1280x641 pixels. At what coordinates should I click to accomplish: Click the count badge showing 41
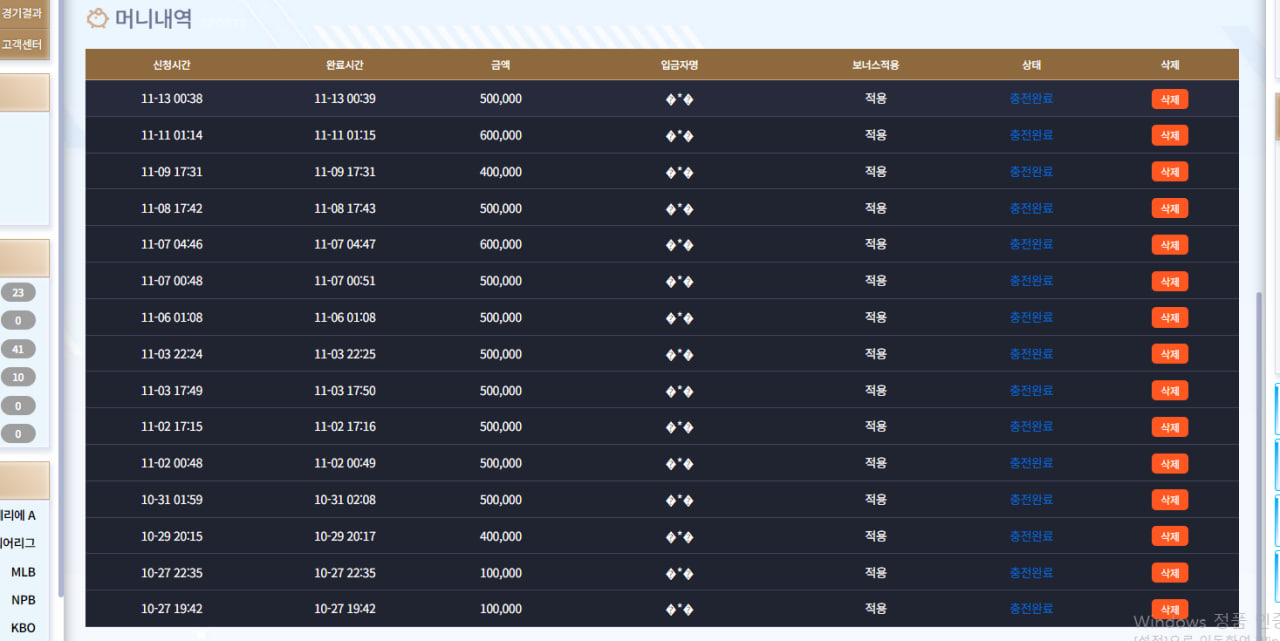pos(18,349)
